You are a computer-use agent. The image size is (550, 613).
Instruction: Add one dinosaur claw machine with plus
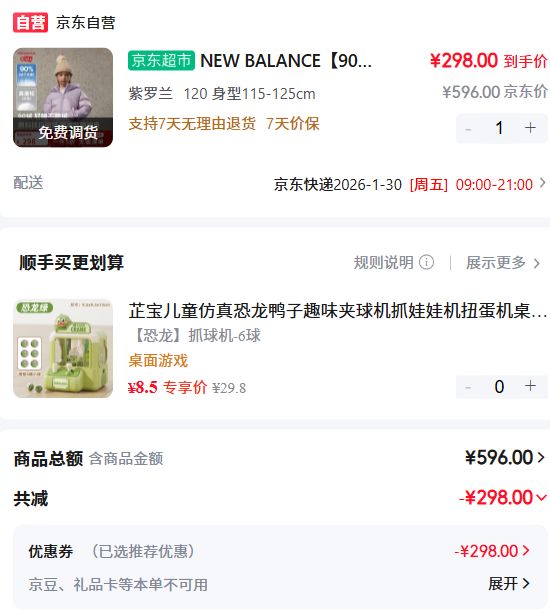pos(530,386)
